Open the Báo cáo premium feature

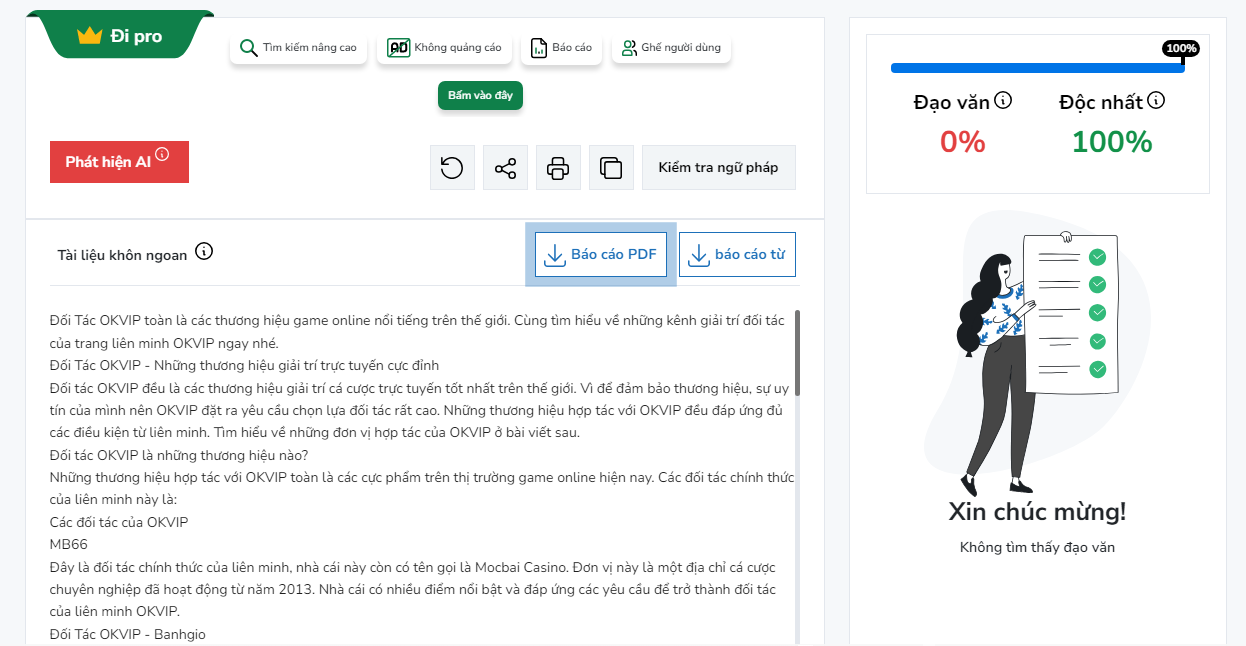pos(561,48)
